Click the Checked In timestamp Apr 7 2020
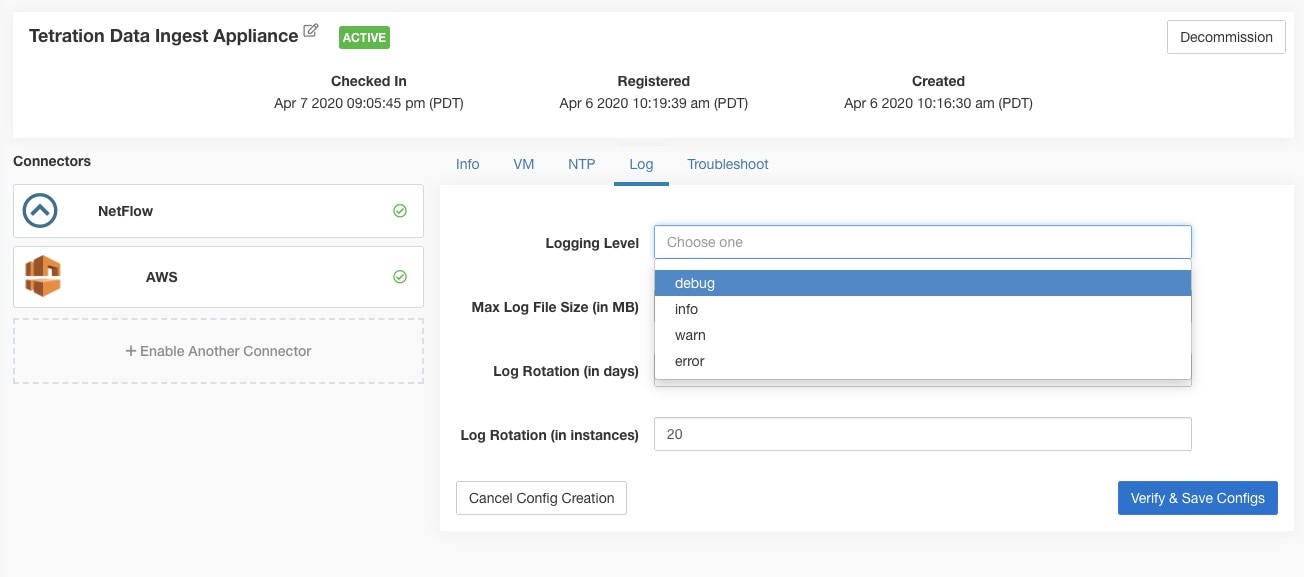 (x=369, y=103)
